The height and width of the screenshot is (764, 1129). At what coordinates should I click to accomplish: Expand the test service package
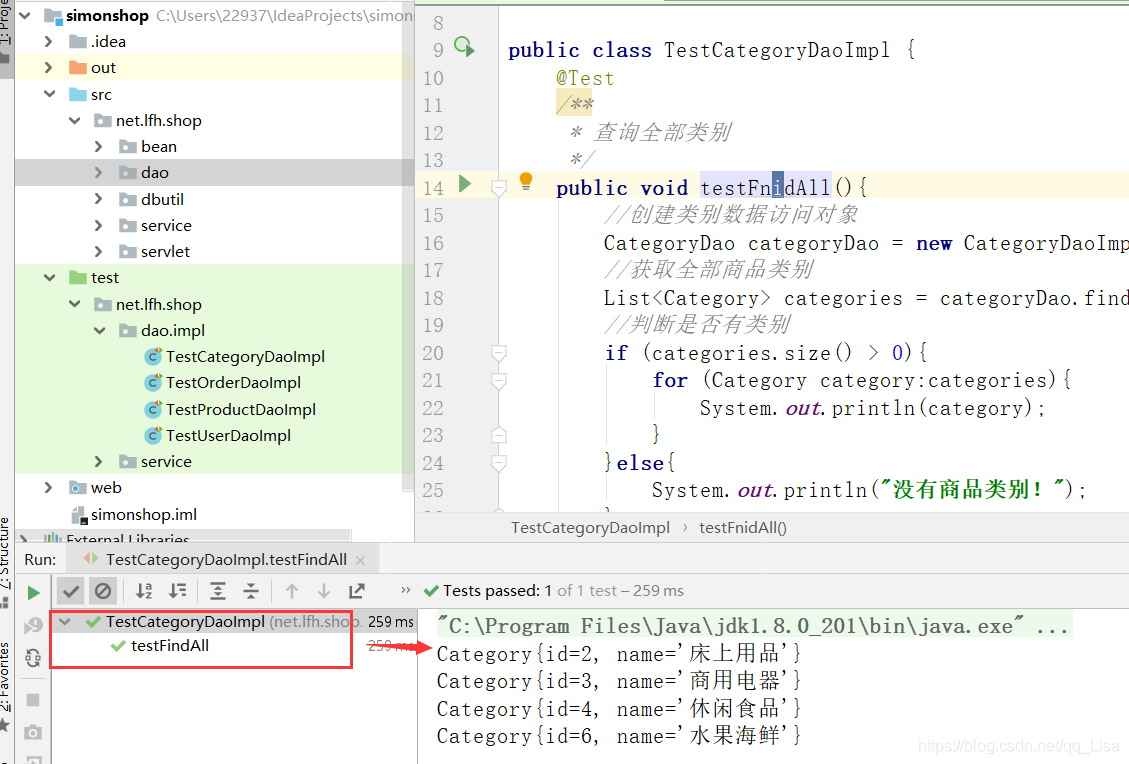[x=99, y=462]
